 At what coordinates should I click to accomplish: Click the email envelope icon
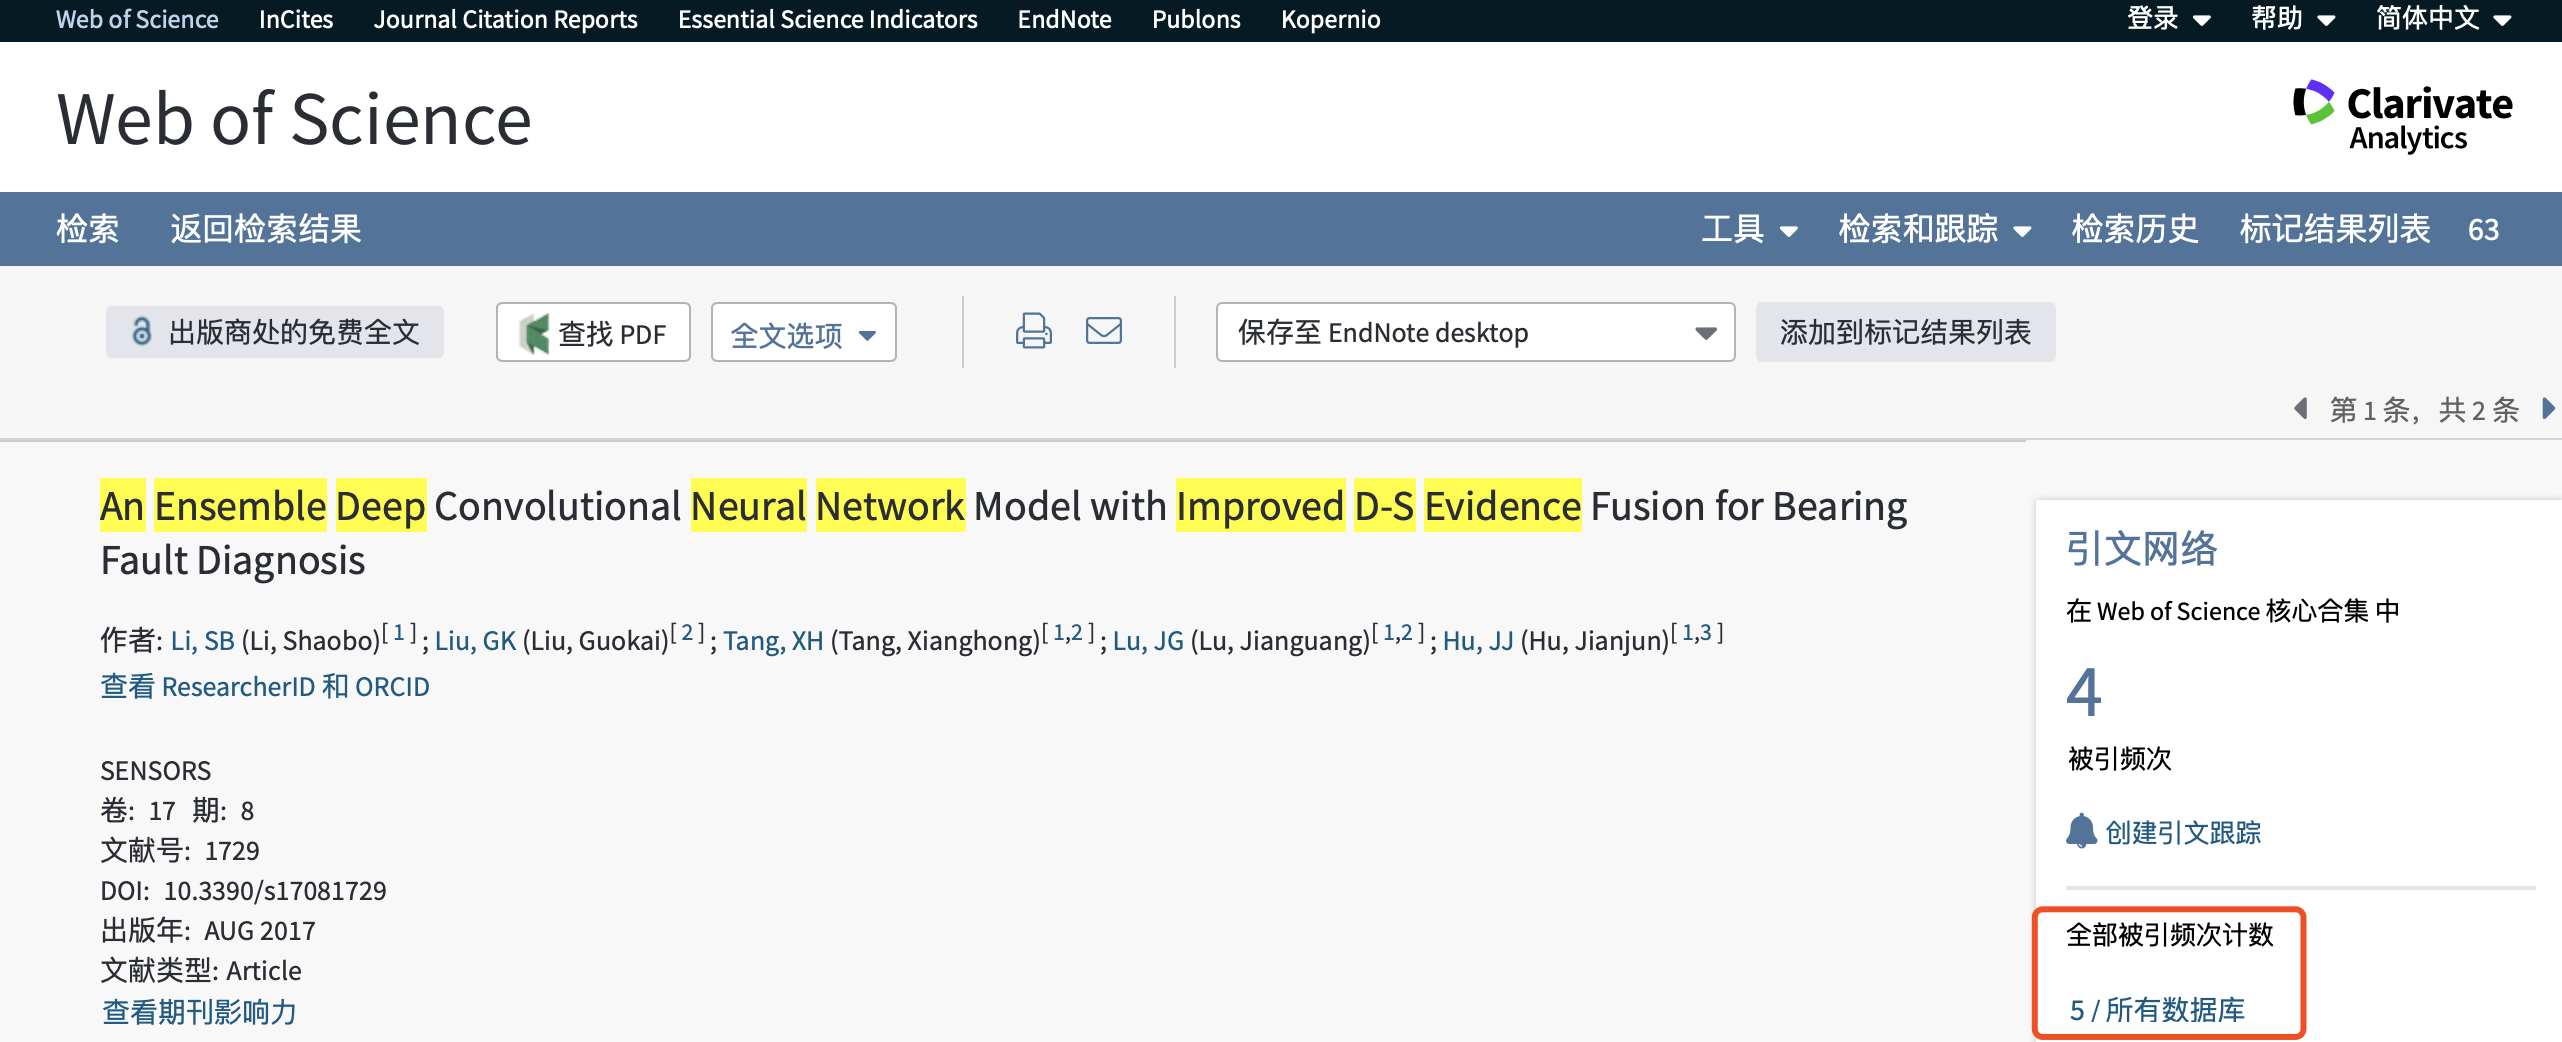(x=1104, y=331)
